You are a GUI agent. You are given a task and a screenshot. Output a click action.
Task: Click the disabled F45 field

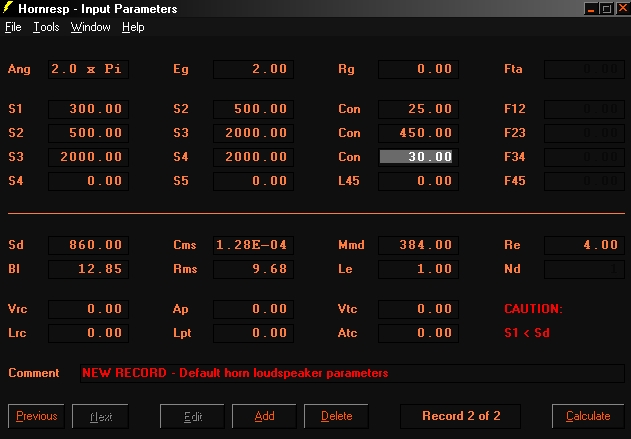click(x=584, y=181)
